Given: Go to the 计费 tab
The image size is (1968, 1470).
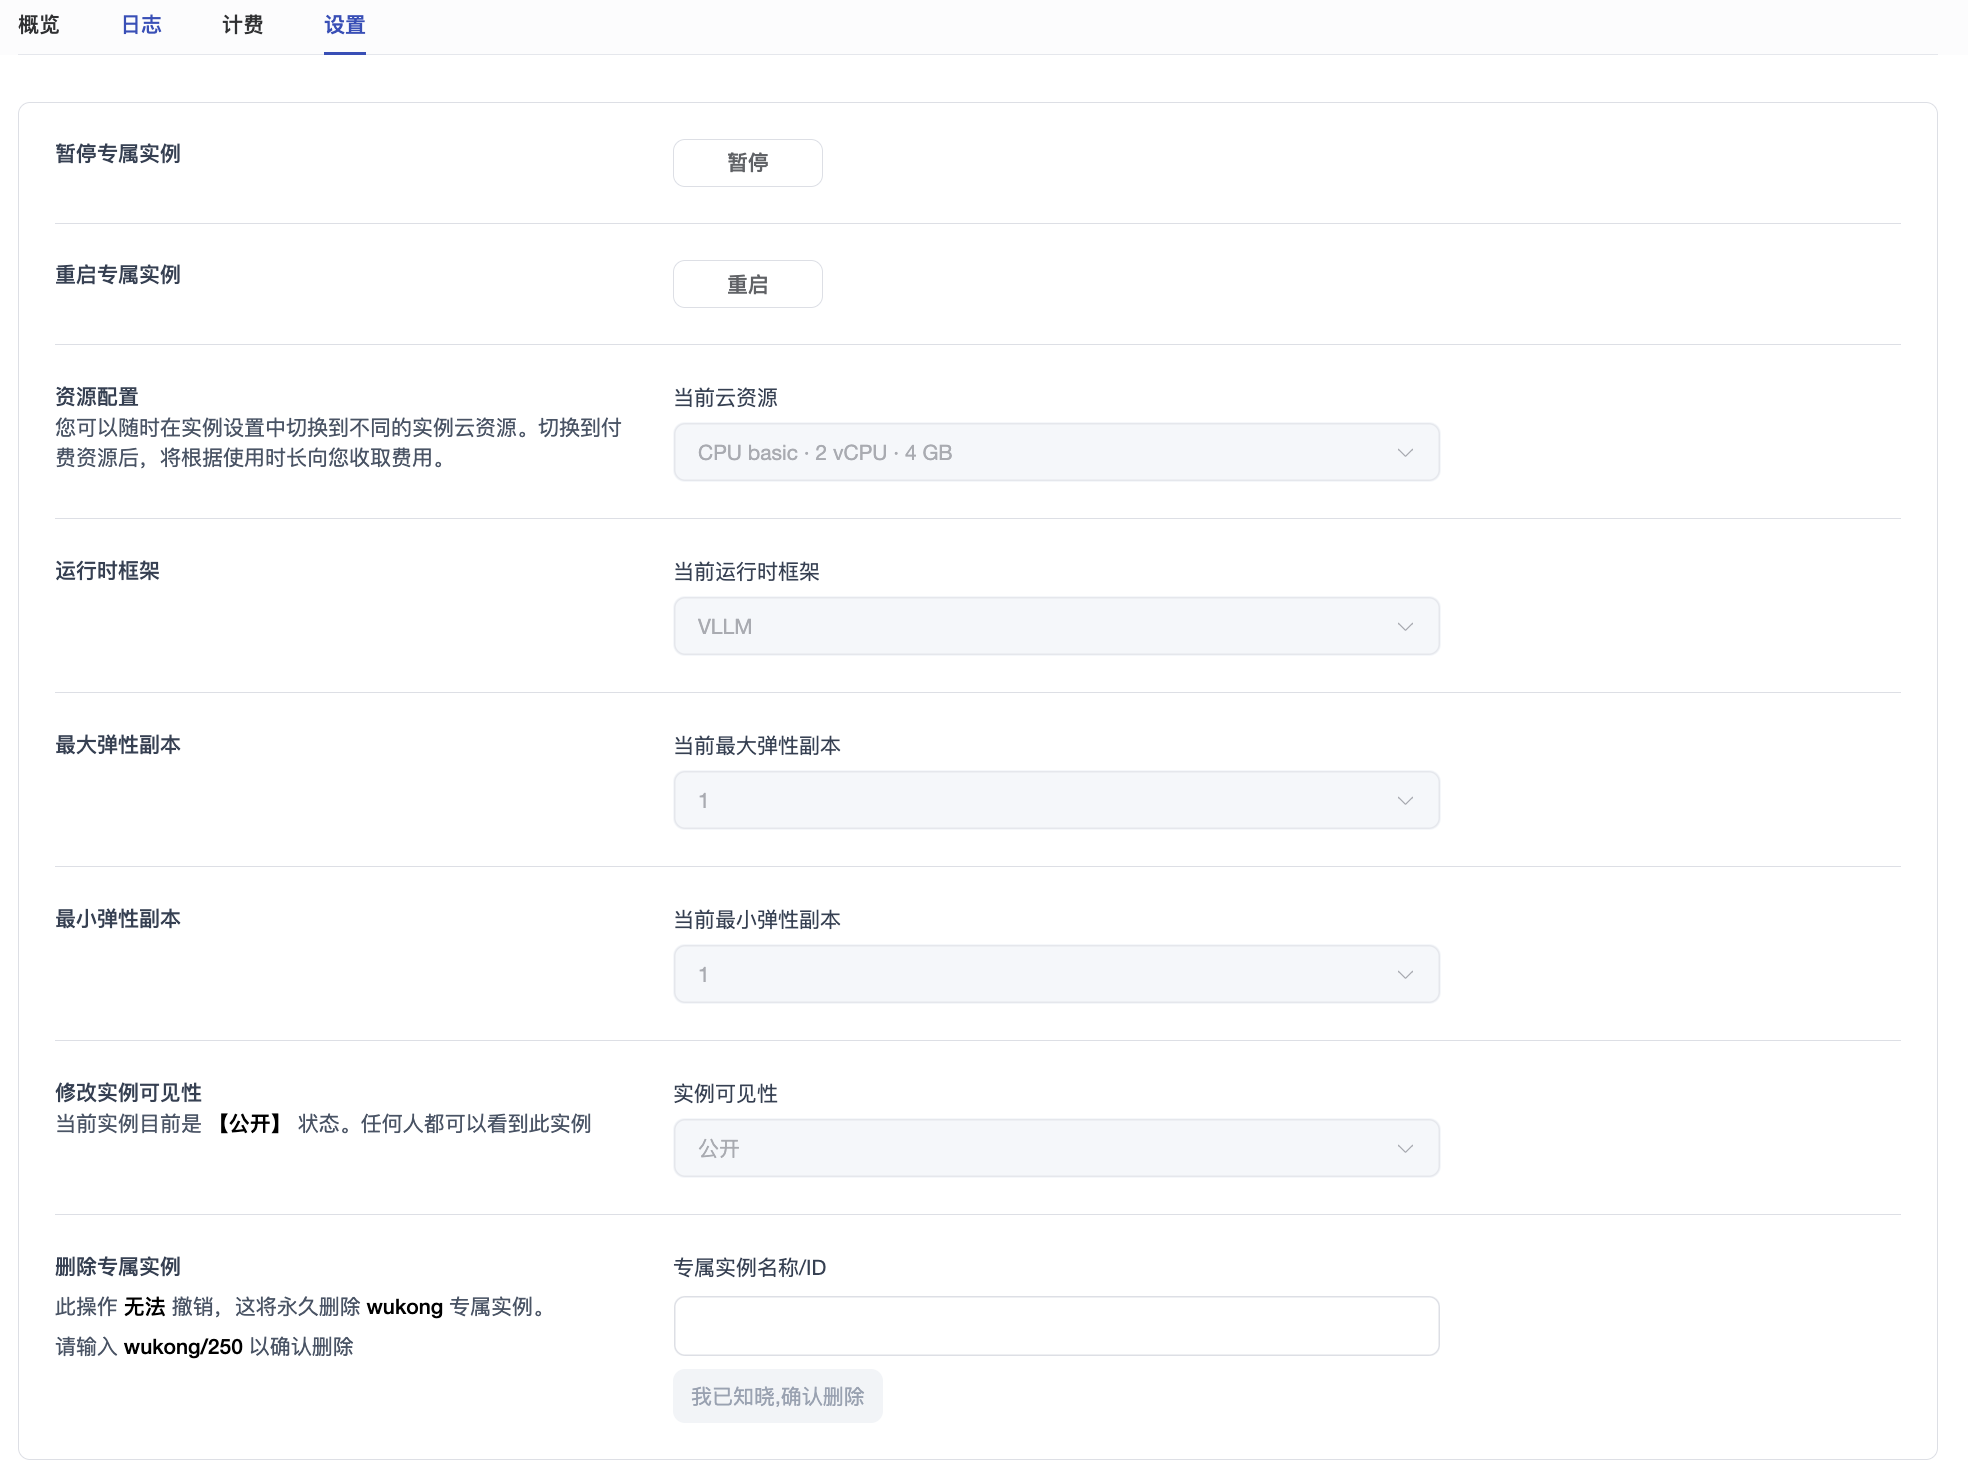Looking at the screenshot, I should [243, 25].
